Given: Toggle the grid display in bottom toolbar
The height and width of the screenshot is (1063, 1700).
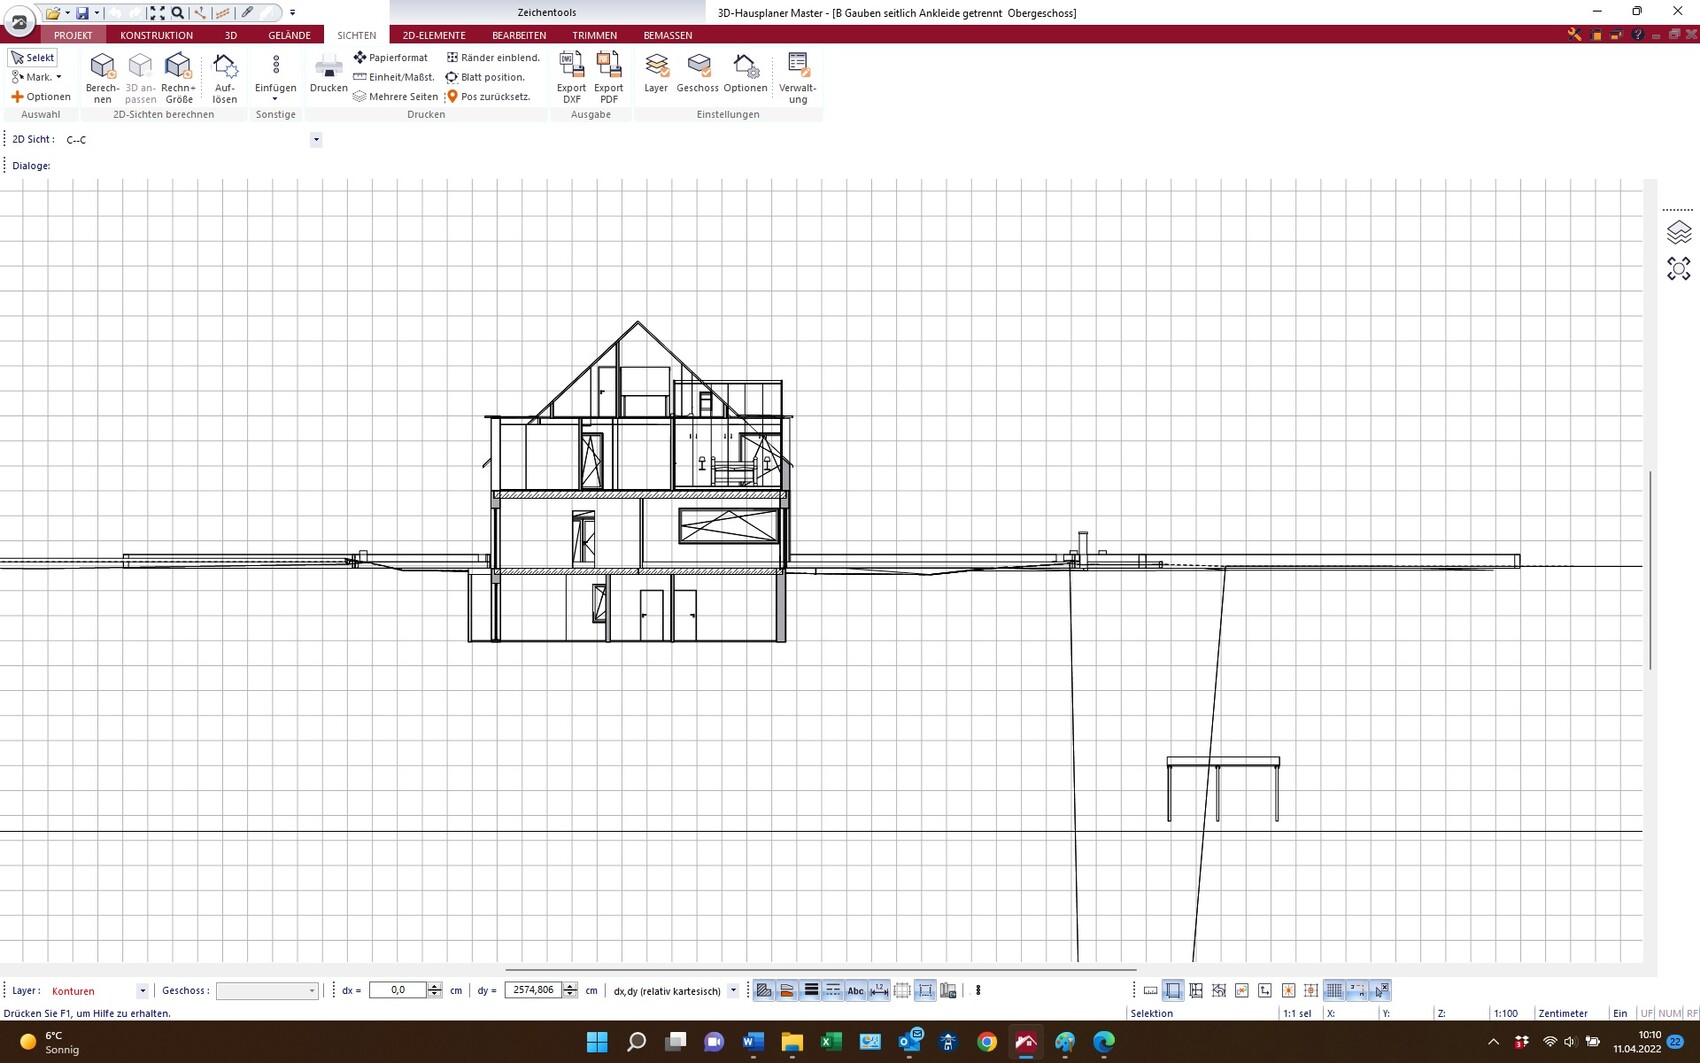Looking at the screenshot, I should pos(1334,990).
